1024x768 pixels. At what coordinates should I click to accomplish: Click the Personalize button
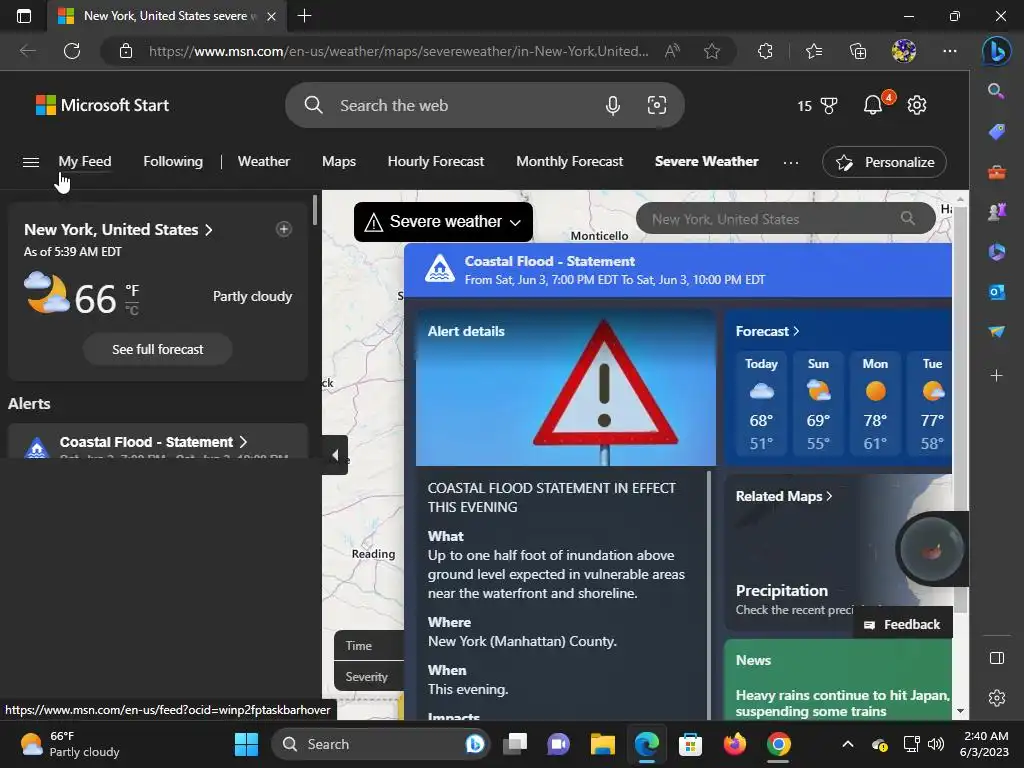click(884, 162)
